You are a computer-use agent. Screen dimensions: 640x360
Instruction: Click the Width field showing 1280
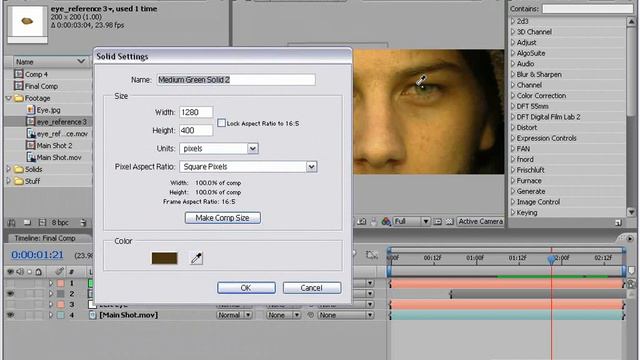click(196, 112)
